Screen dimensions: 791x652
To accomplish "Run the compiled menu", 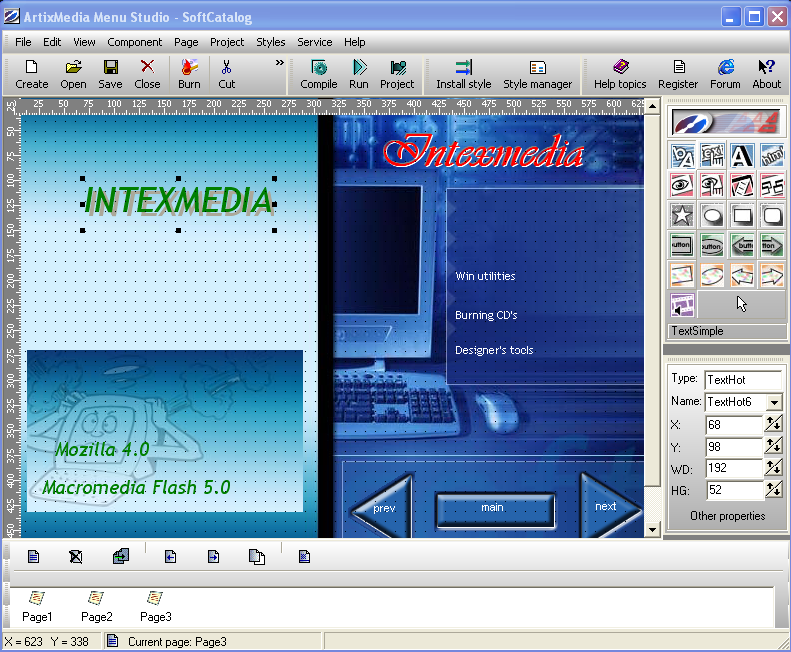I will coord(359,74).
